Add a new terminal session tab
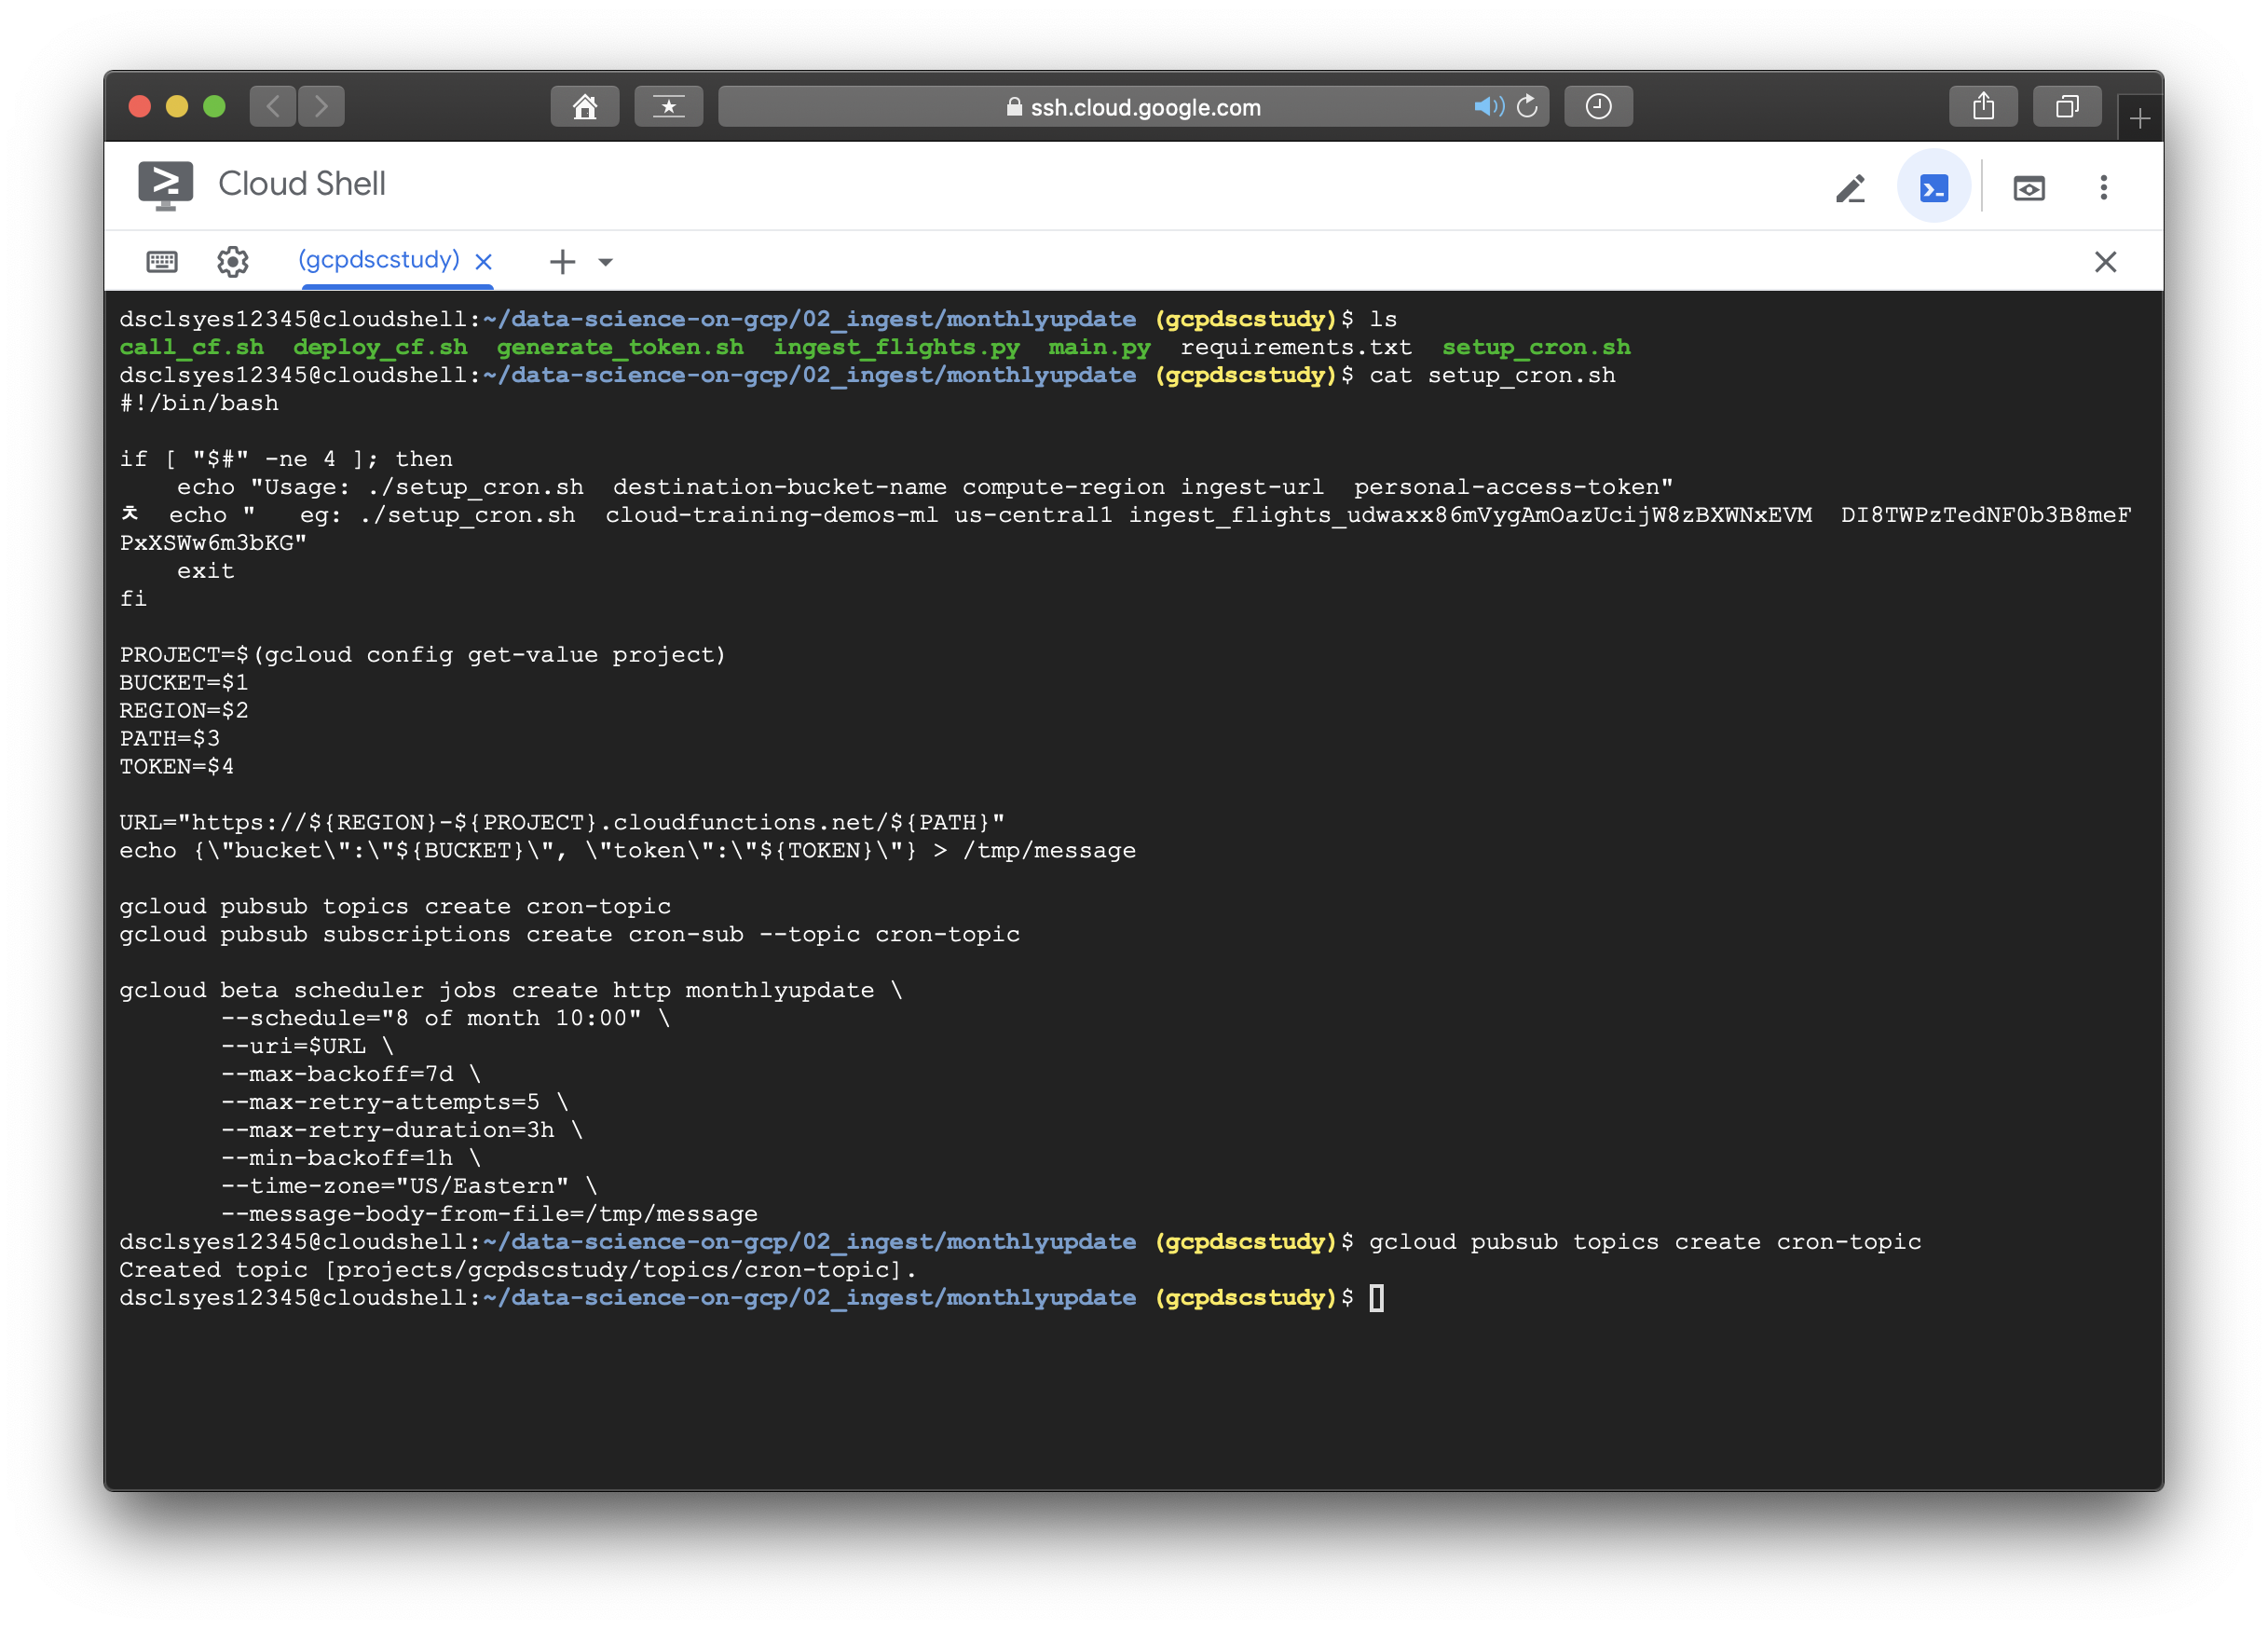 (x=563, y=262)
